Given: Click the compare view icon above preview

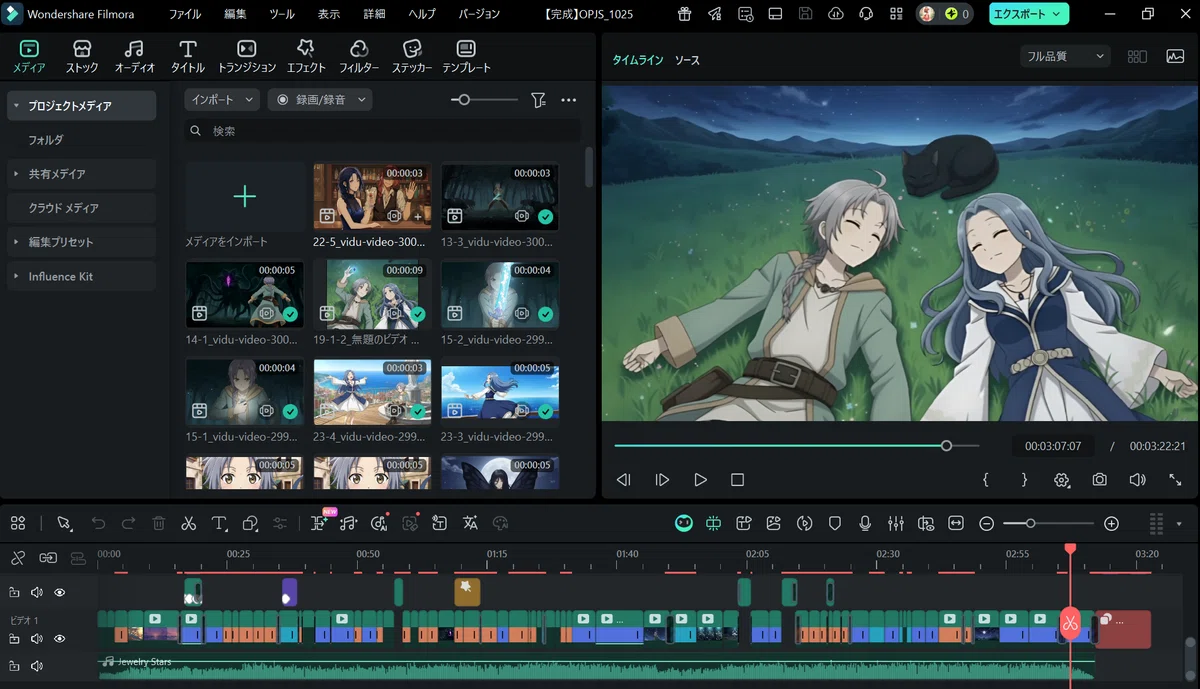Looking at the screenshot, I should 1137,57.
